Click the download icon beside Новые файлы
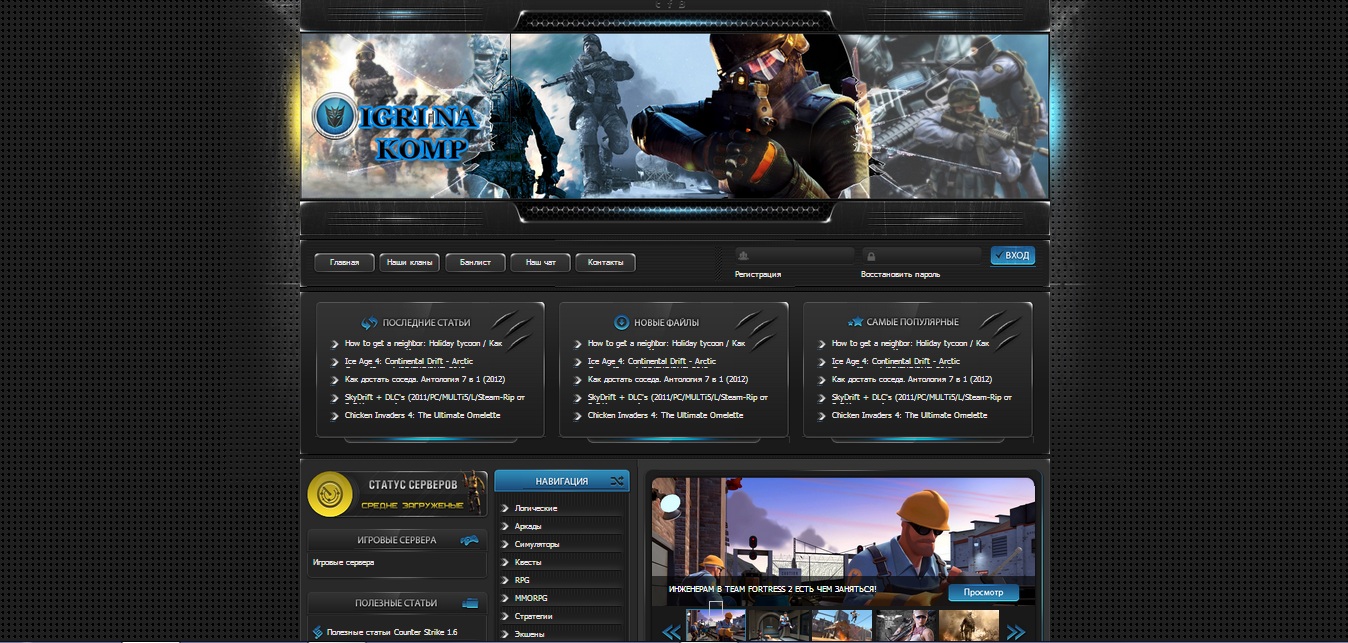 point(621,323)
